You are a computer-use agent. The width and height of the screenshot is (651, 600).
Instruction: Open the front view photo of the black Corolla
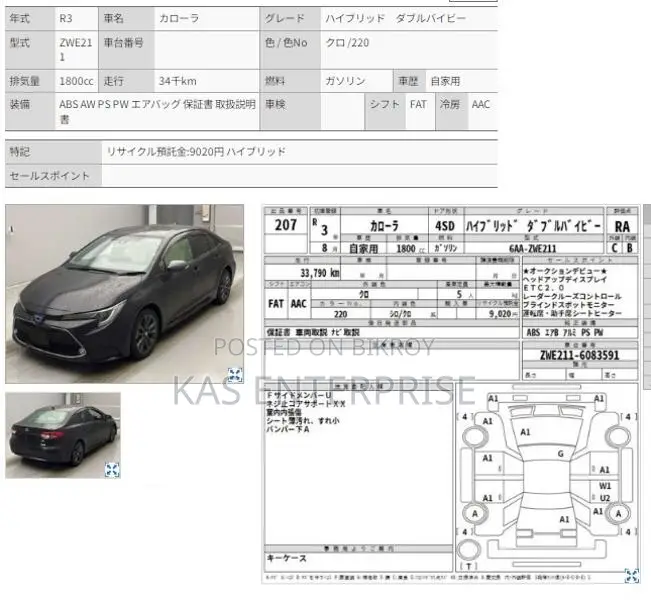click(x=125, y=294)
